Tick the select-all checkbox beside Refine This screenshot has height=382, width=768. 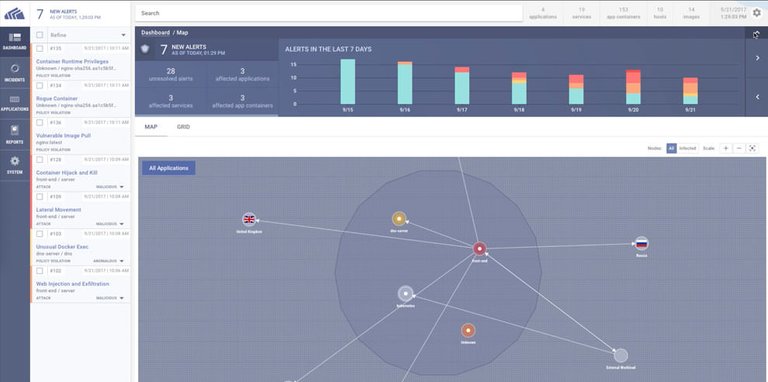tap(40, 35)
